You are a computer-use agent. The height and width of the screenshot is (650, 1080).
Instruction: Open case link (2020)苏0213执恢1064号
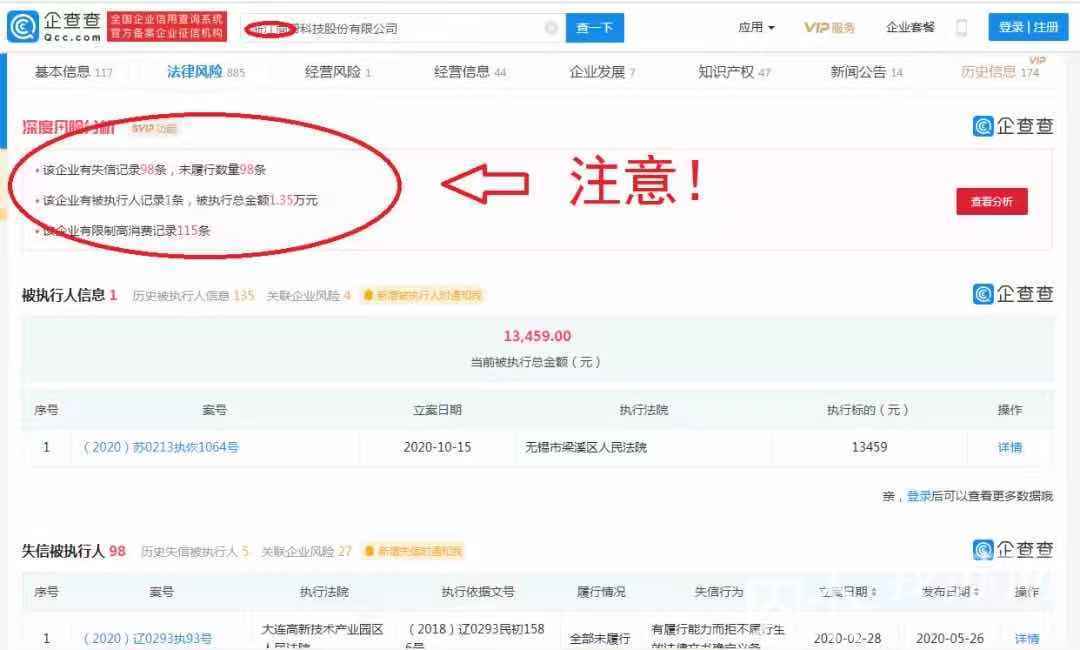click(160, 447)
